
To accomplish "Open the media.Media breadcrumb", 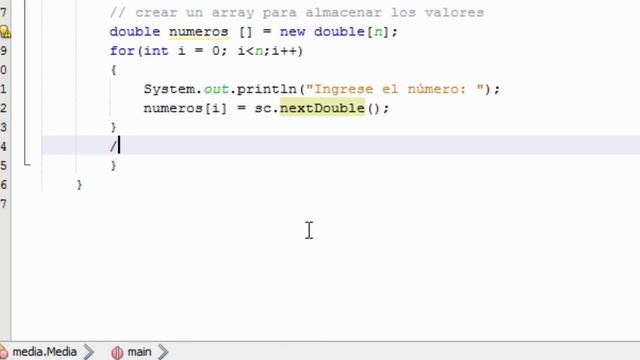I will coord(44,351).
